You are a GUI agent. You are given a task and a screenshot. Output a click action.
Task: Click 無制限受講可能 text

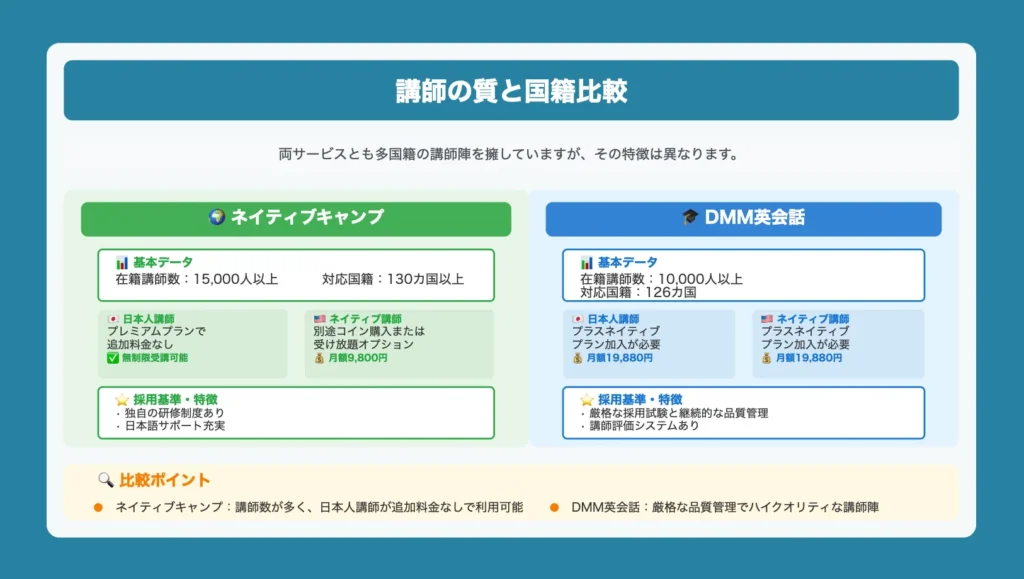coord(155,358)
